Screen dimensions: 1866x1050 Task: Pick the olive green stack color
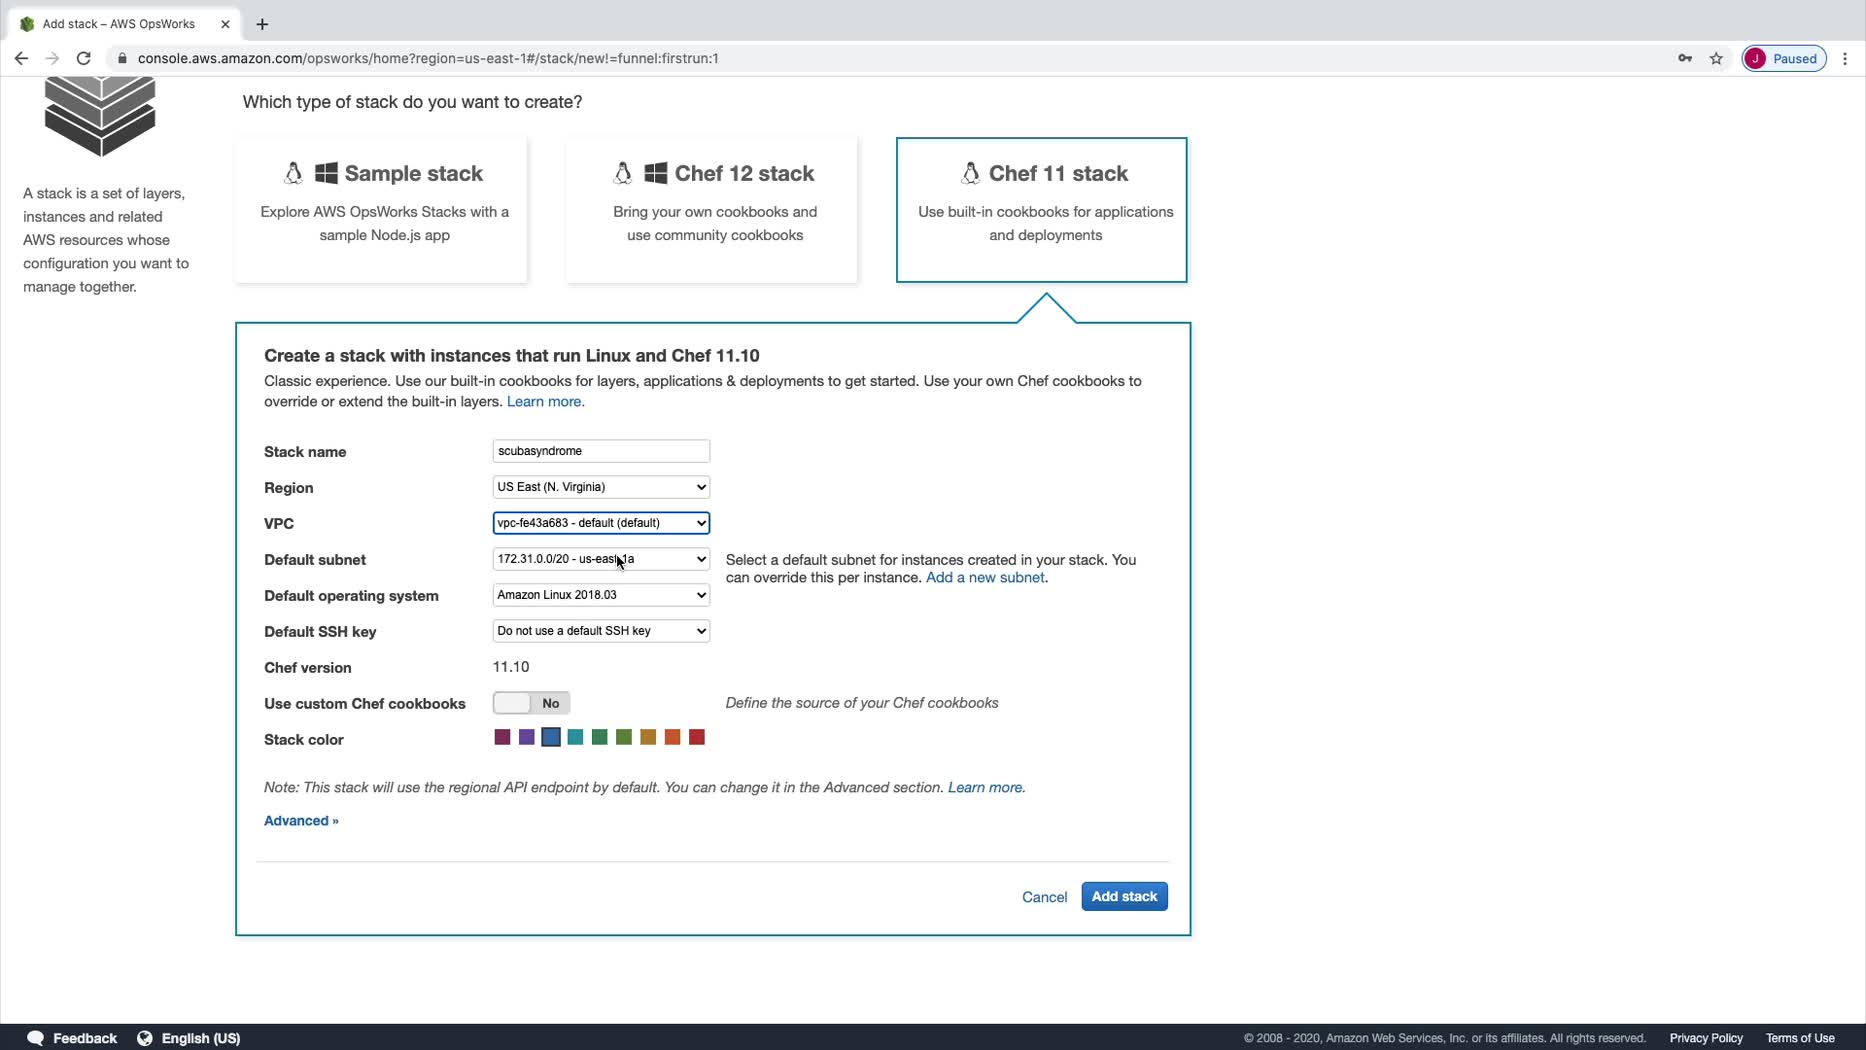click(624, 737)
